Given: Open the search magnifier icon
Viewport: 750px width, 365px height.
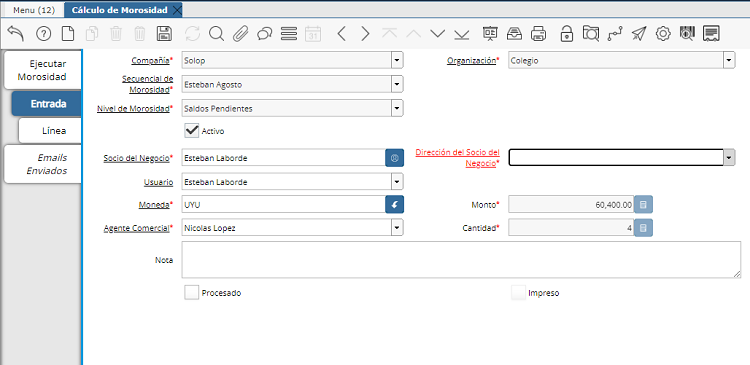Looking at the screenshot, I should (x=217, y=33).
